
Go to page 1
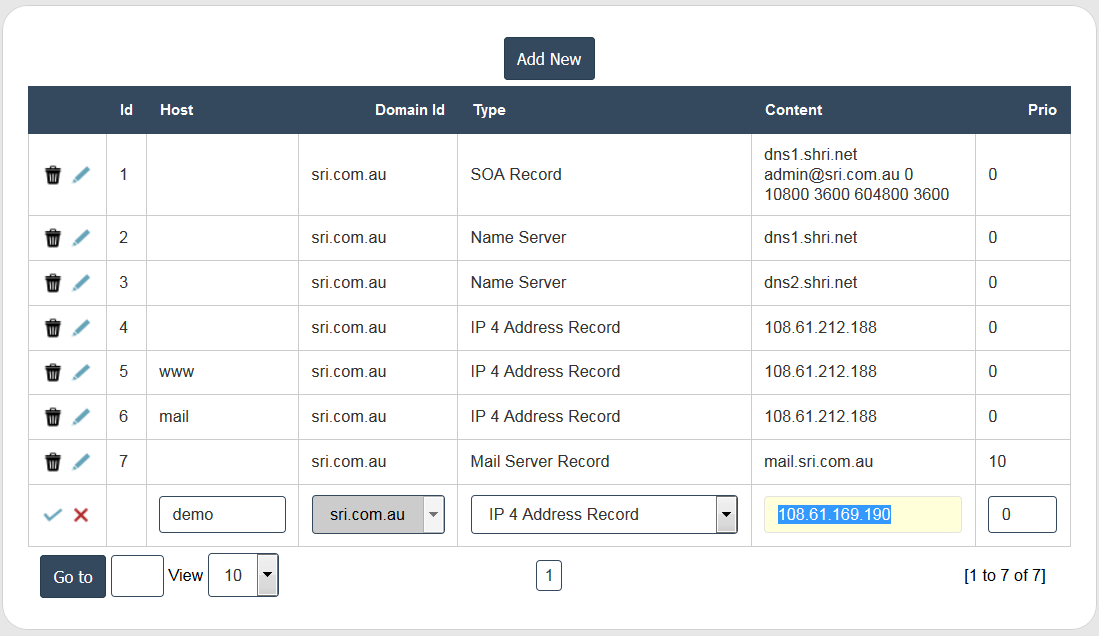tap(549, 576)
